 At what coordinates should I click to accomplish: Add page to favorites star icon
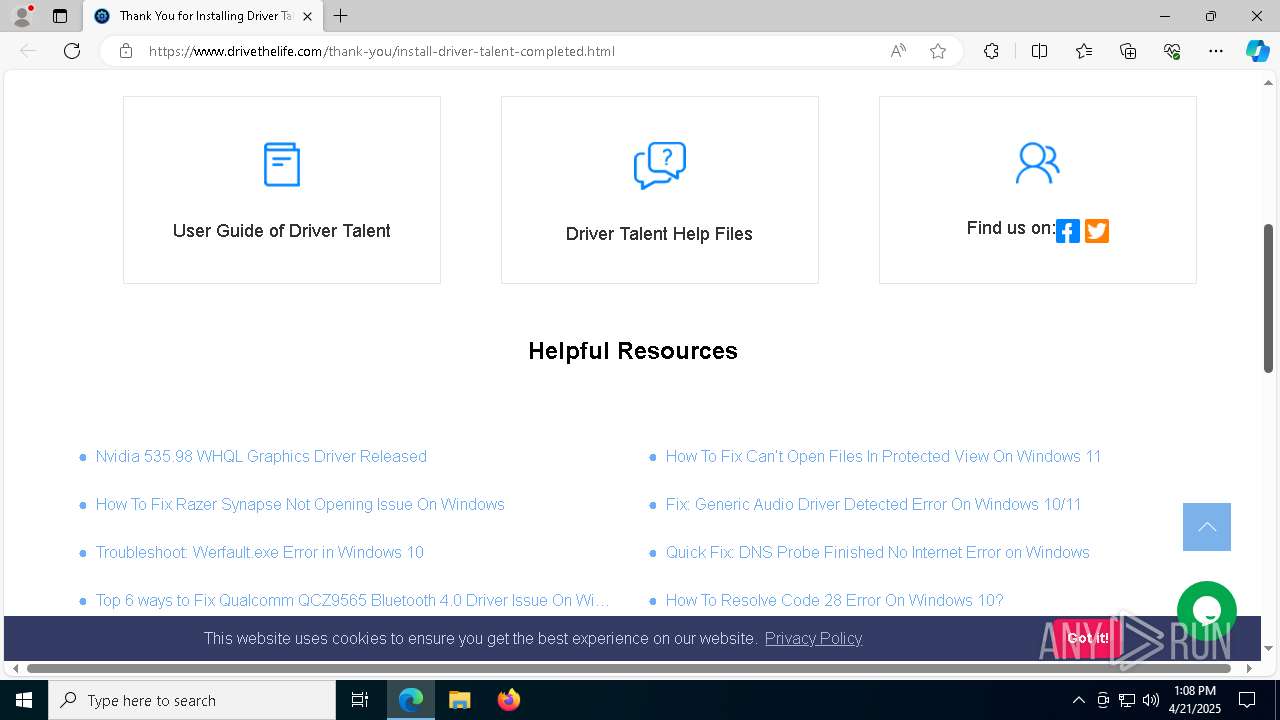[938, 51]
